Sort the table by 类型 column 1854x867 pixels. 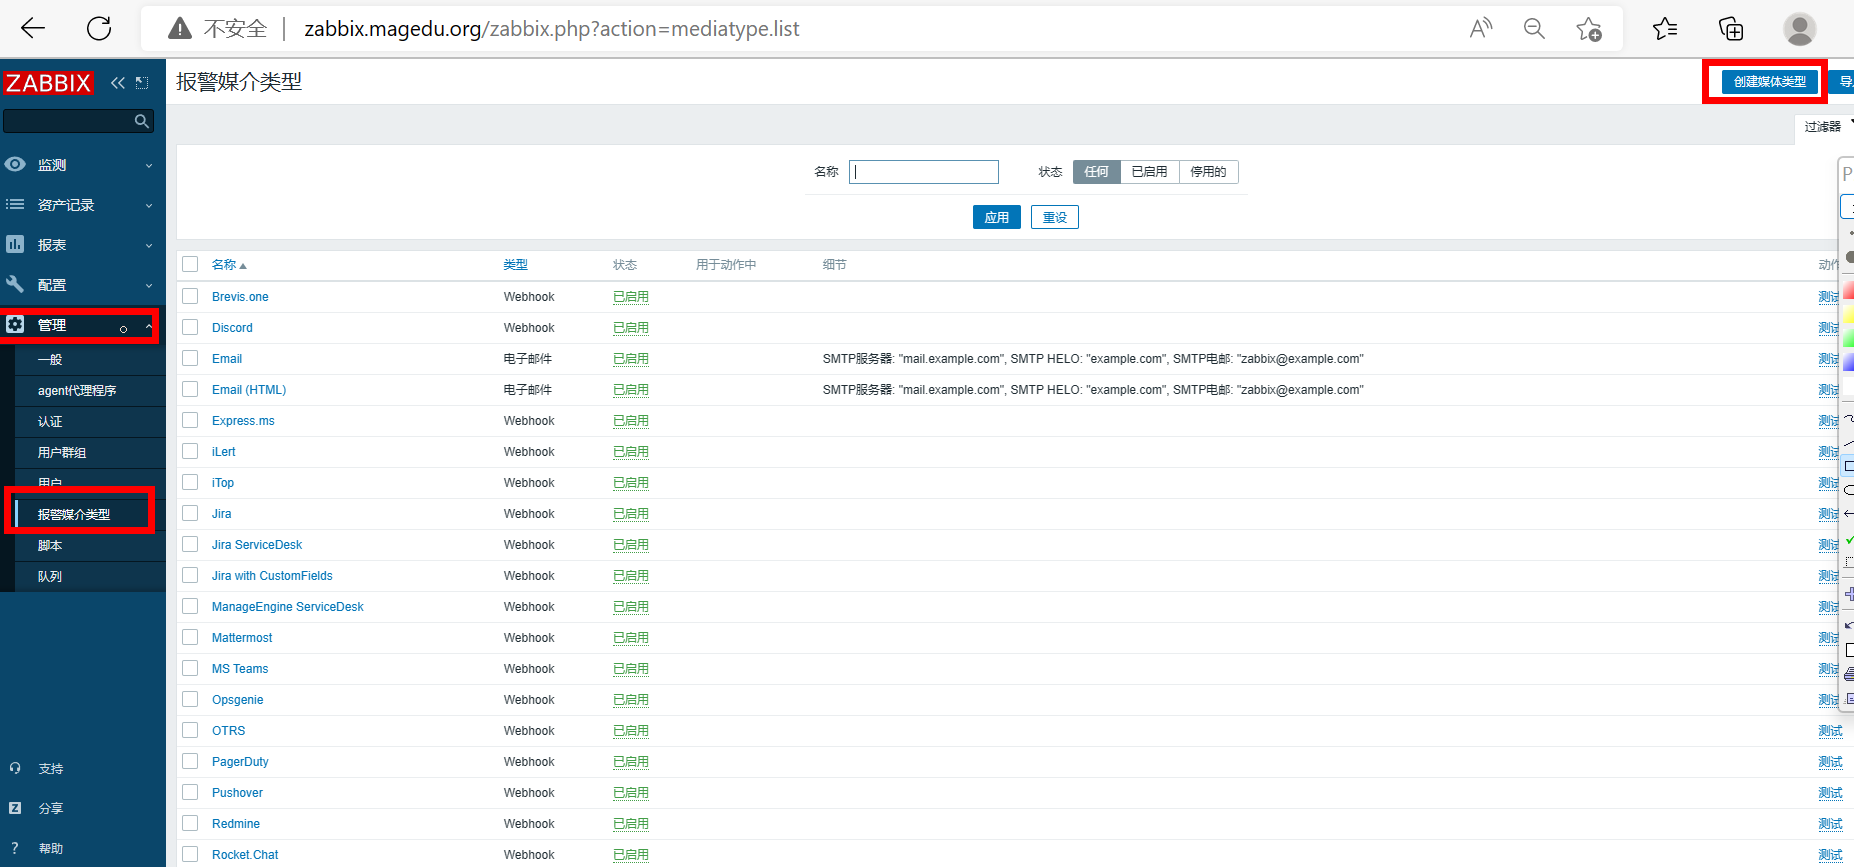coord(516,265)
